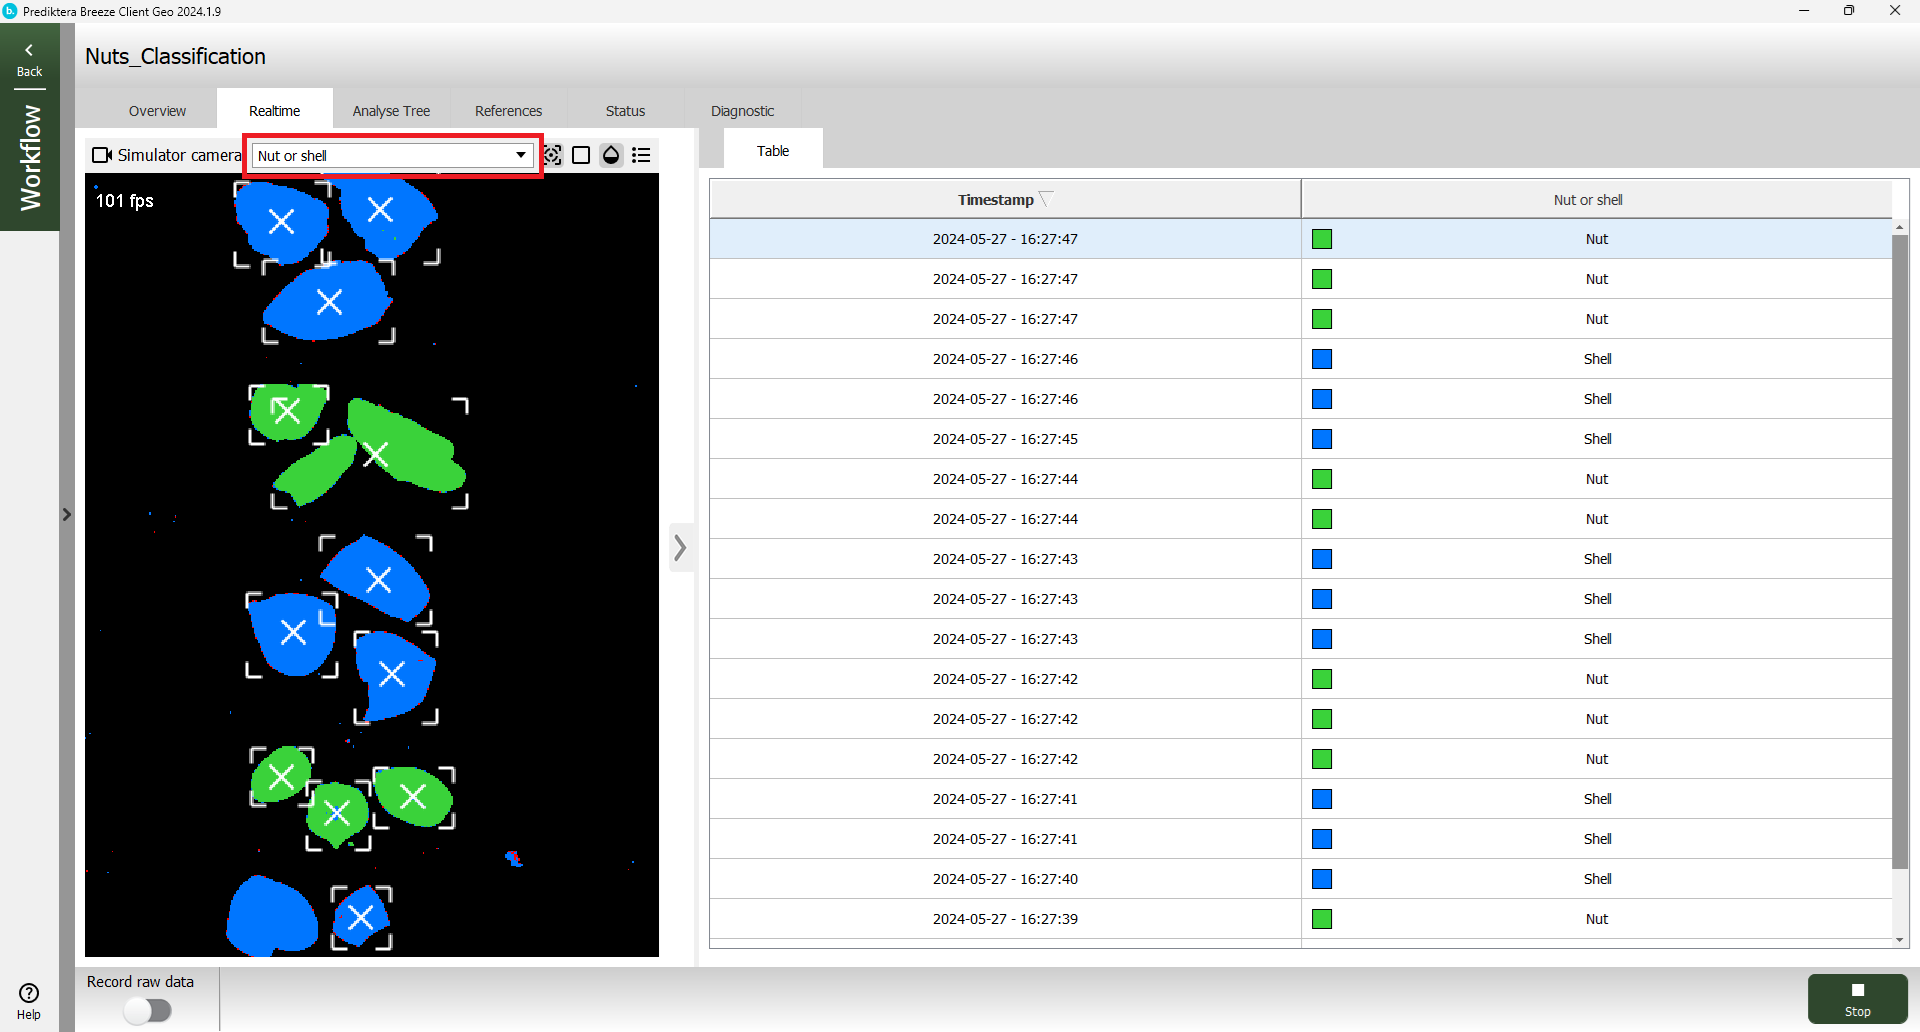
Task: Click the Simulator camera icon
Action: point(101,155)
